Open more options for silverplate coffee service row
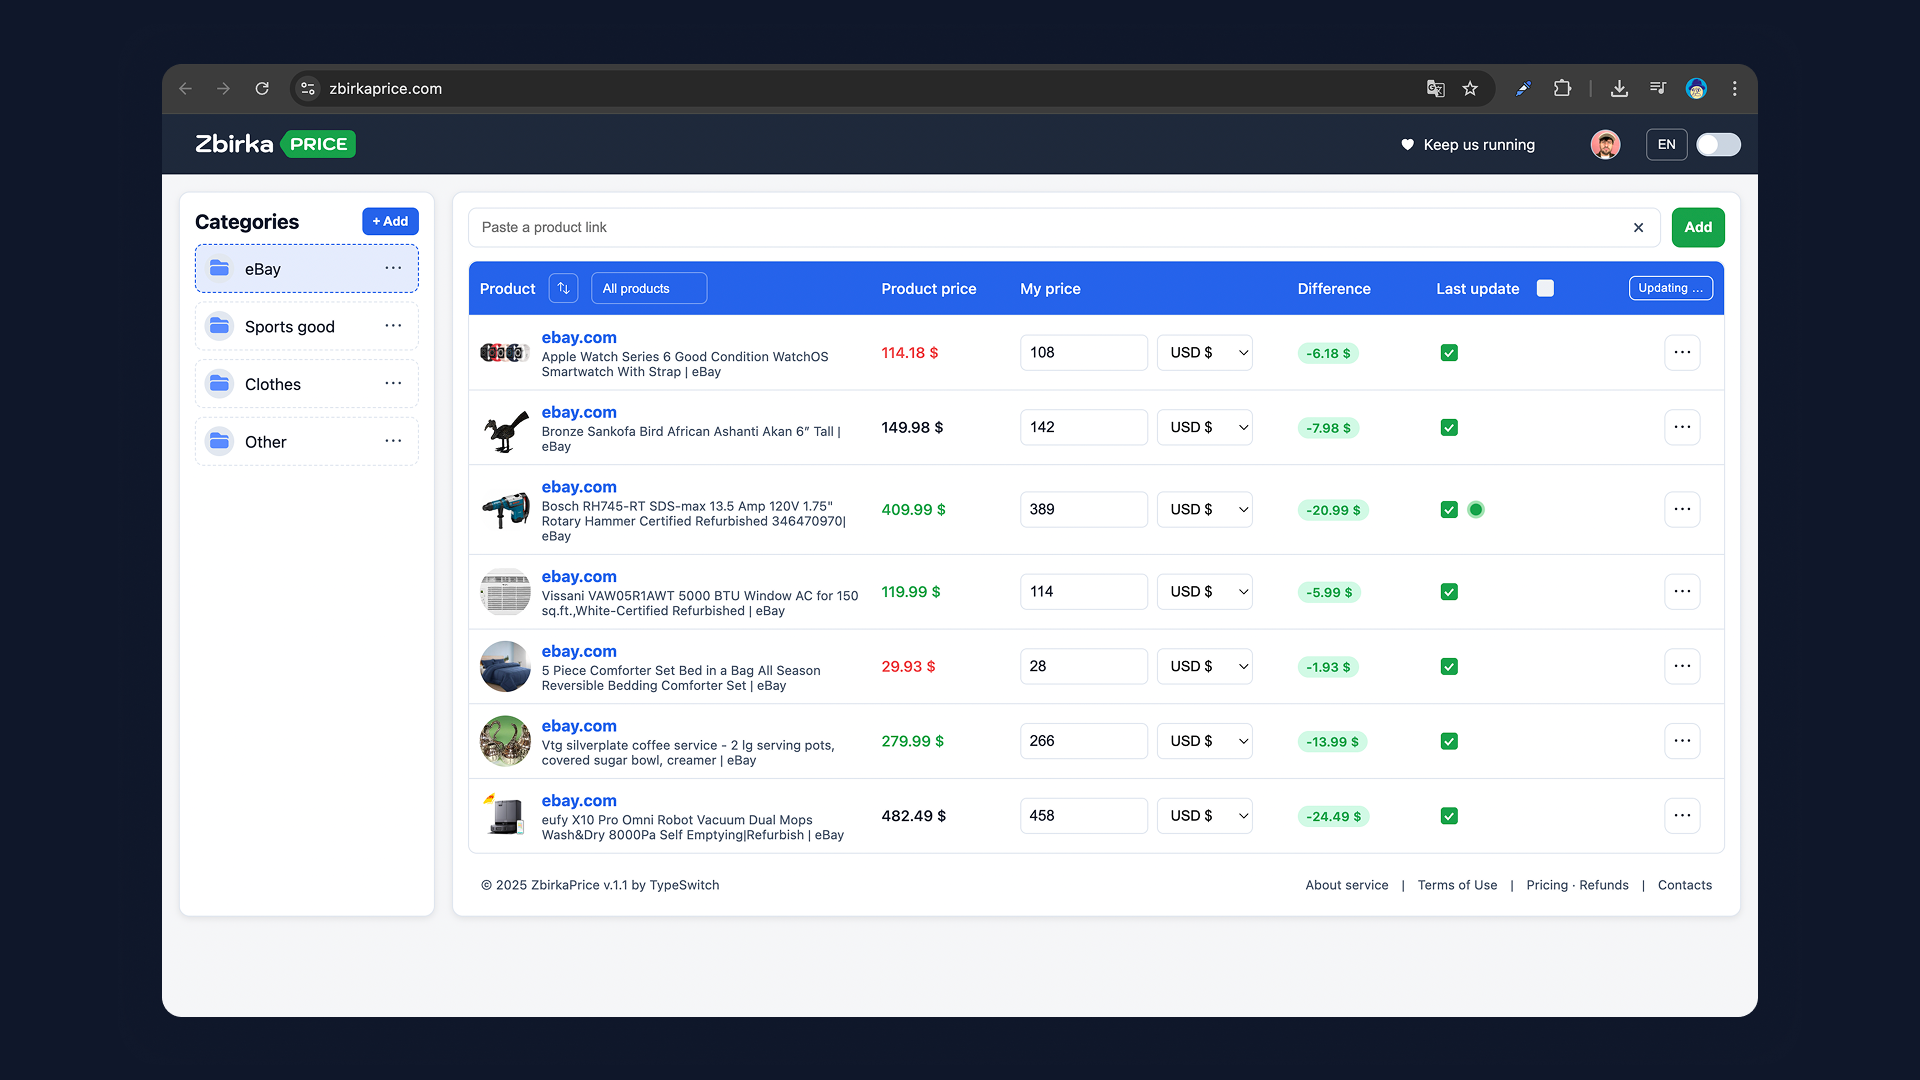Image resolution: width=1920 pixels, height=1080 pixels. click(1682, 741)
